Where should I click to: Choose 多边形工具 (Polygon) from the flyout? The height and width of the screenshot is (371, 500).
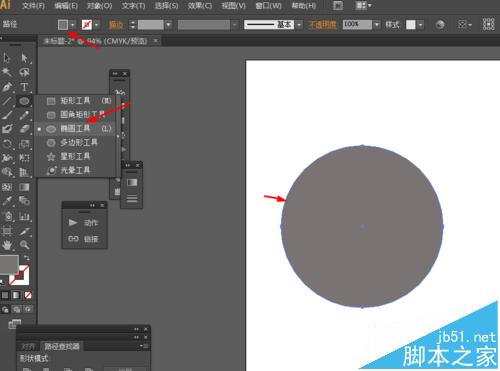(x=76, y=142)
